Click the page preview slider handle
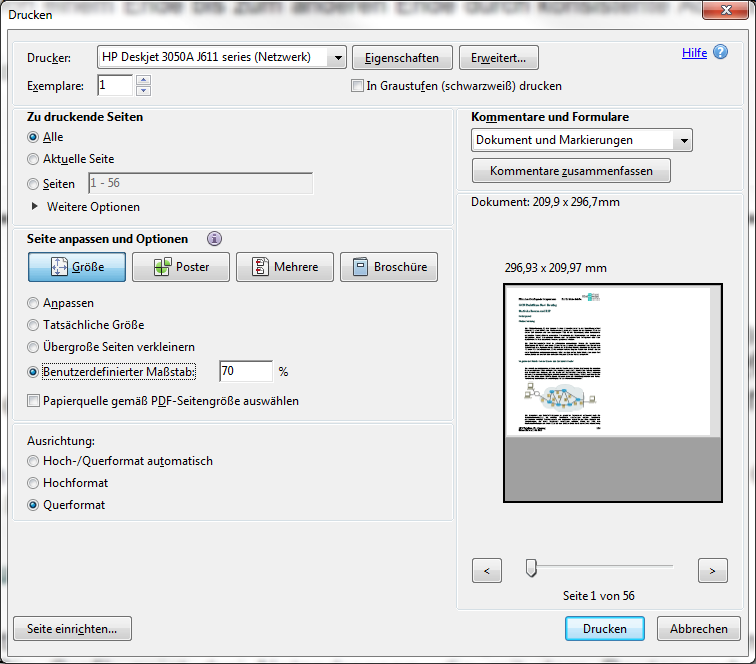This screenshot has height=664, width=756. pos(531,568)
